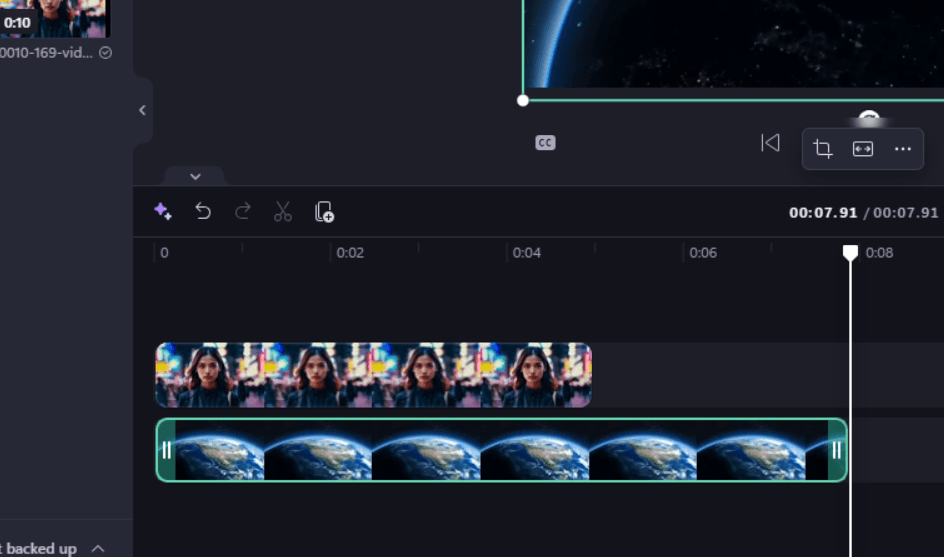Click the preview's bottom-left resize handle
This screenshot has width=944, height=557.
523,100
